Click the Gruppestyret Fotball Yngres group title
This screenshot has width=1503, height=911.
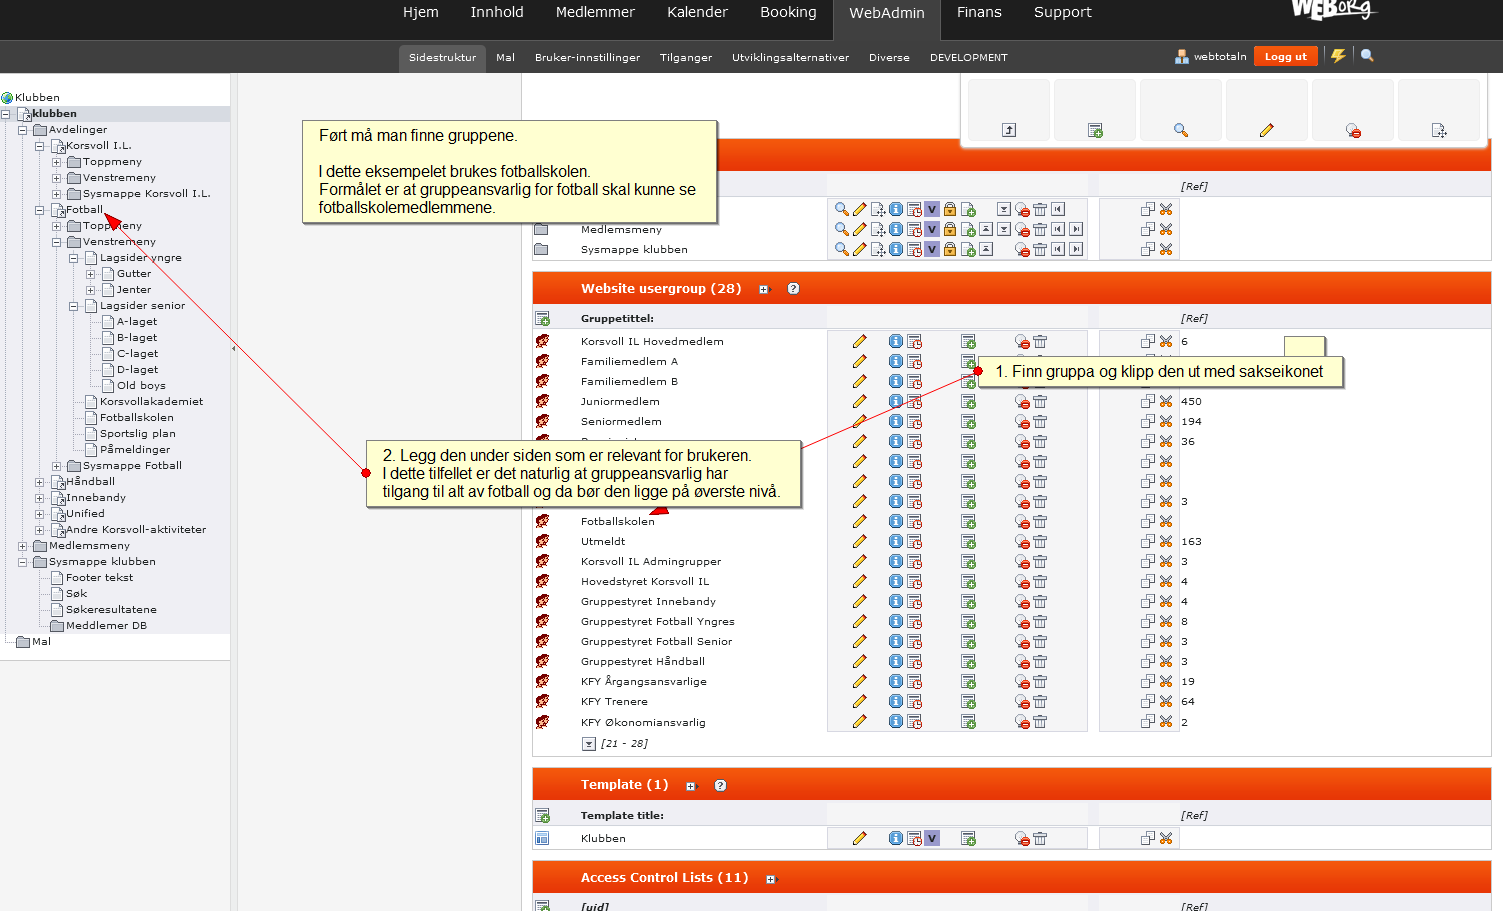658,621
